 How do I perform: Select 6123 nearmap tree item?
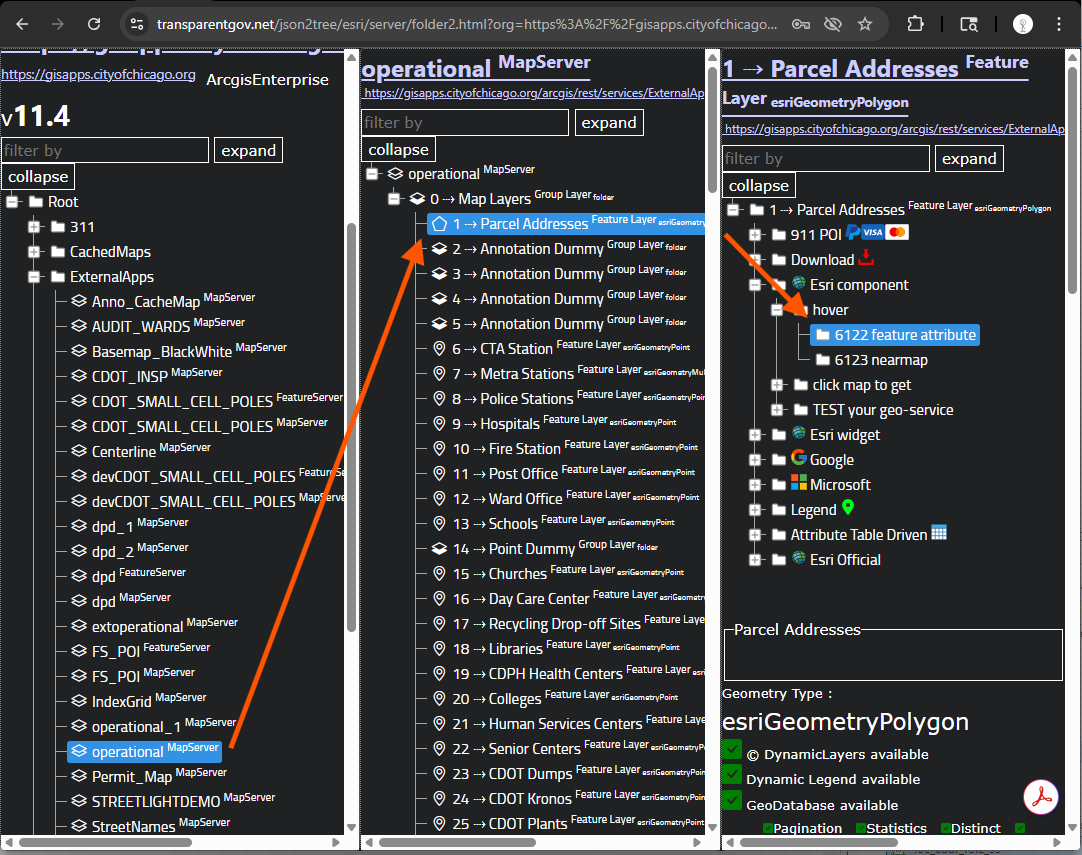(872, 360)
